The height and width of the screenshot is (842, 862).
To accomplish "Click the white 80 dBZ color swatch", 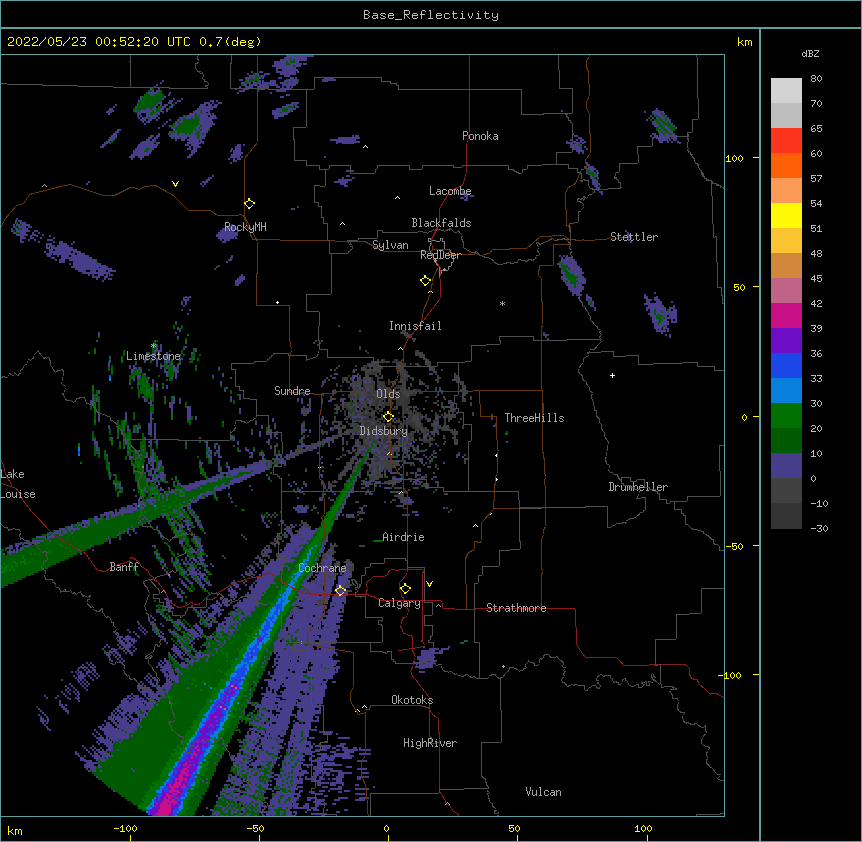I will [x=786, y=90].
